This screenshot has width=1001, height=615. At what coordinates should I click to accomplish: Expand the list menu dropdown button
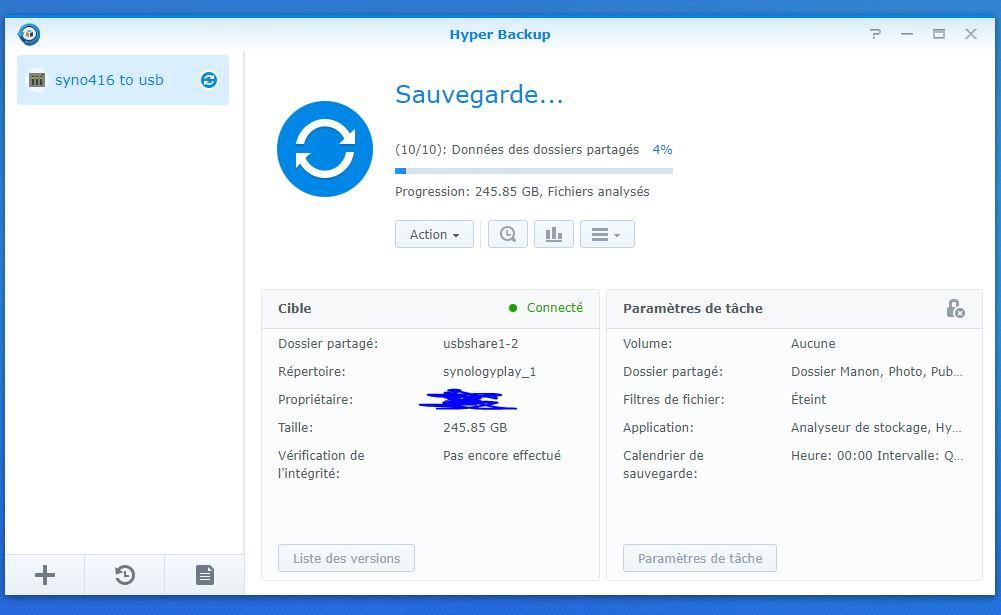[607, 234]
